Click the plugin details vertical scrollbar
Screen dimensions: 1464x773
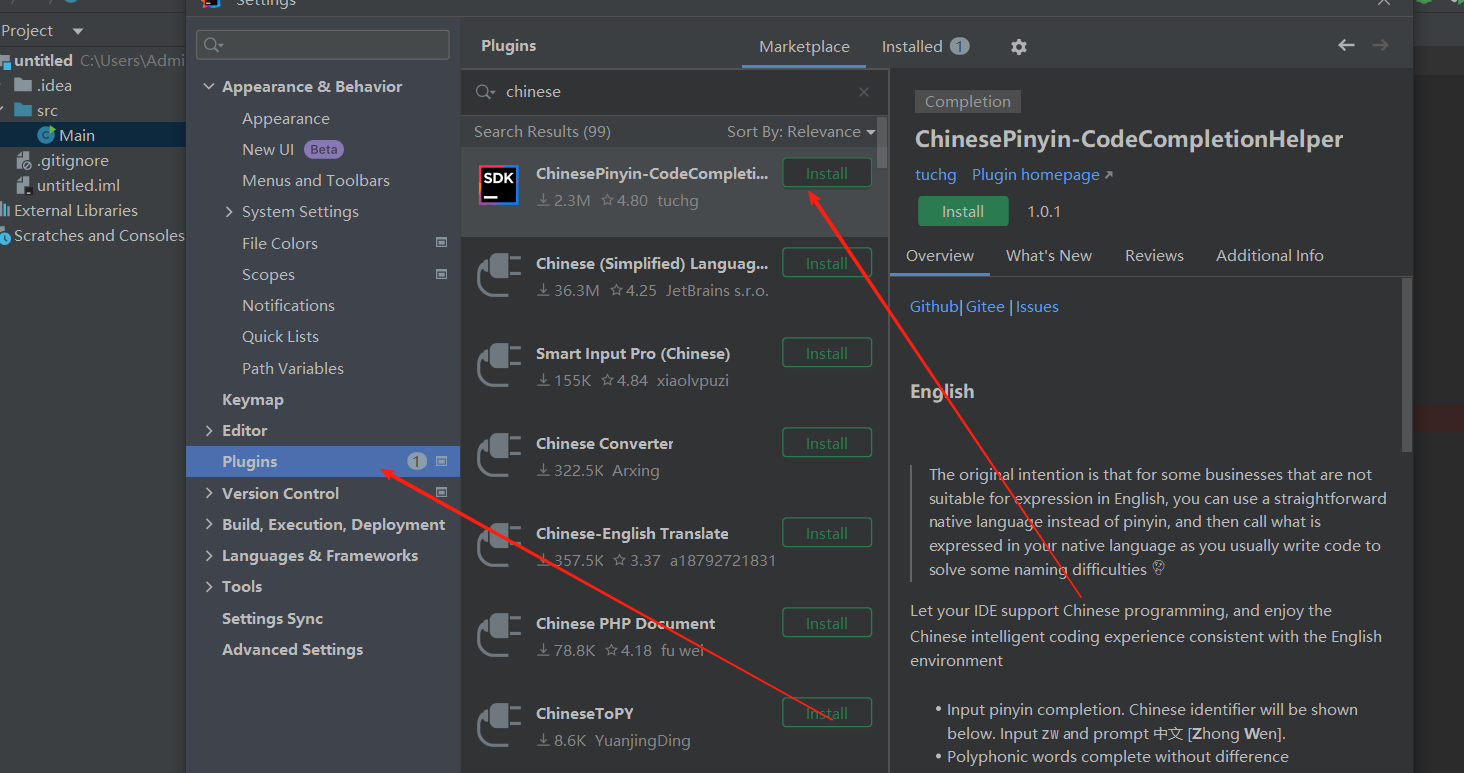(x=1407, y=364)
